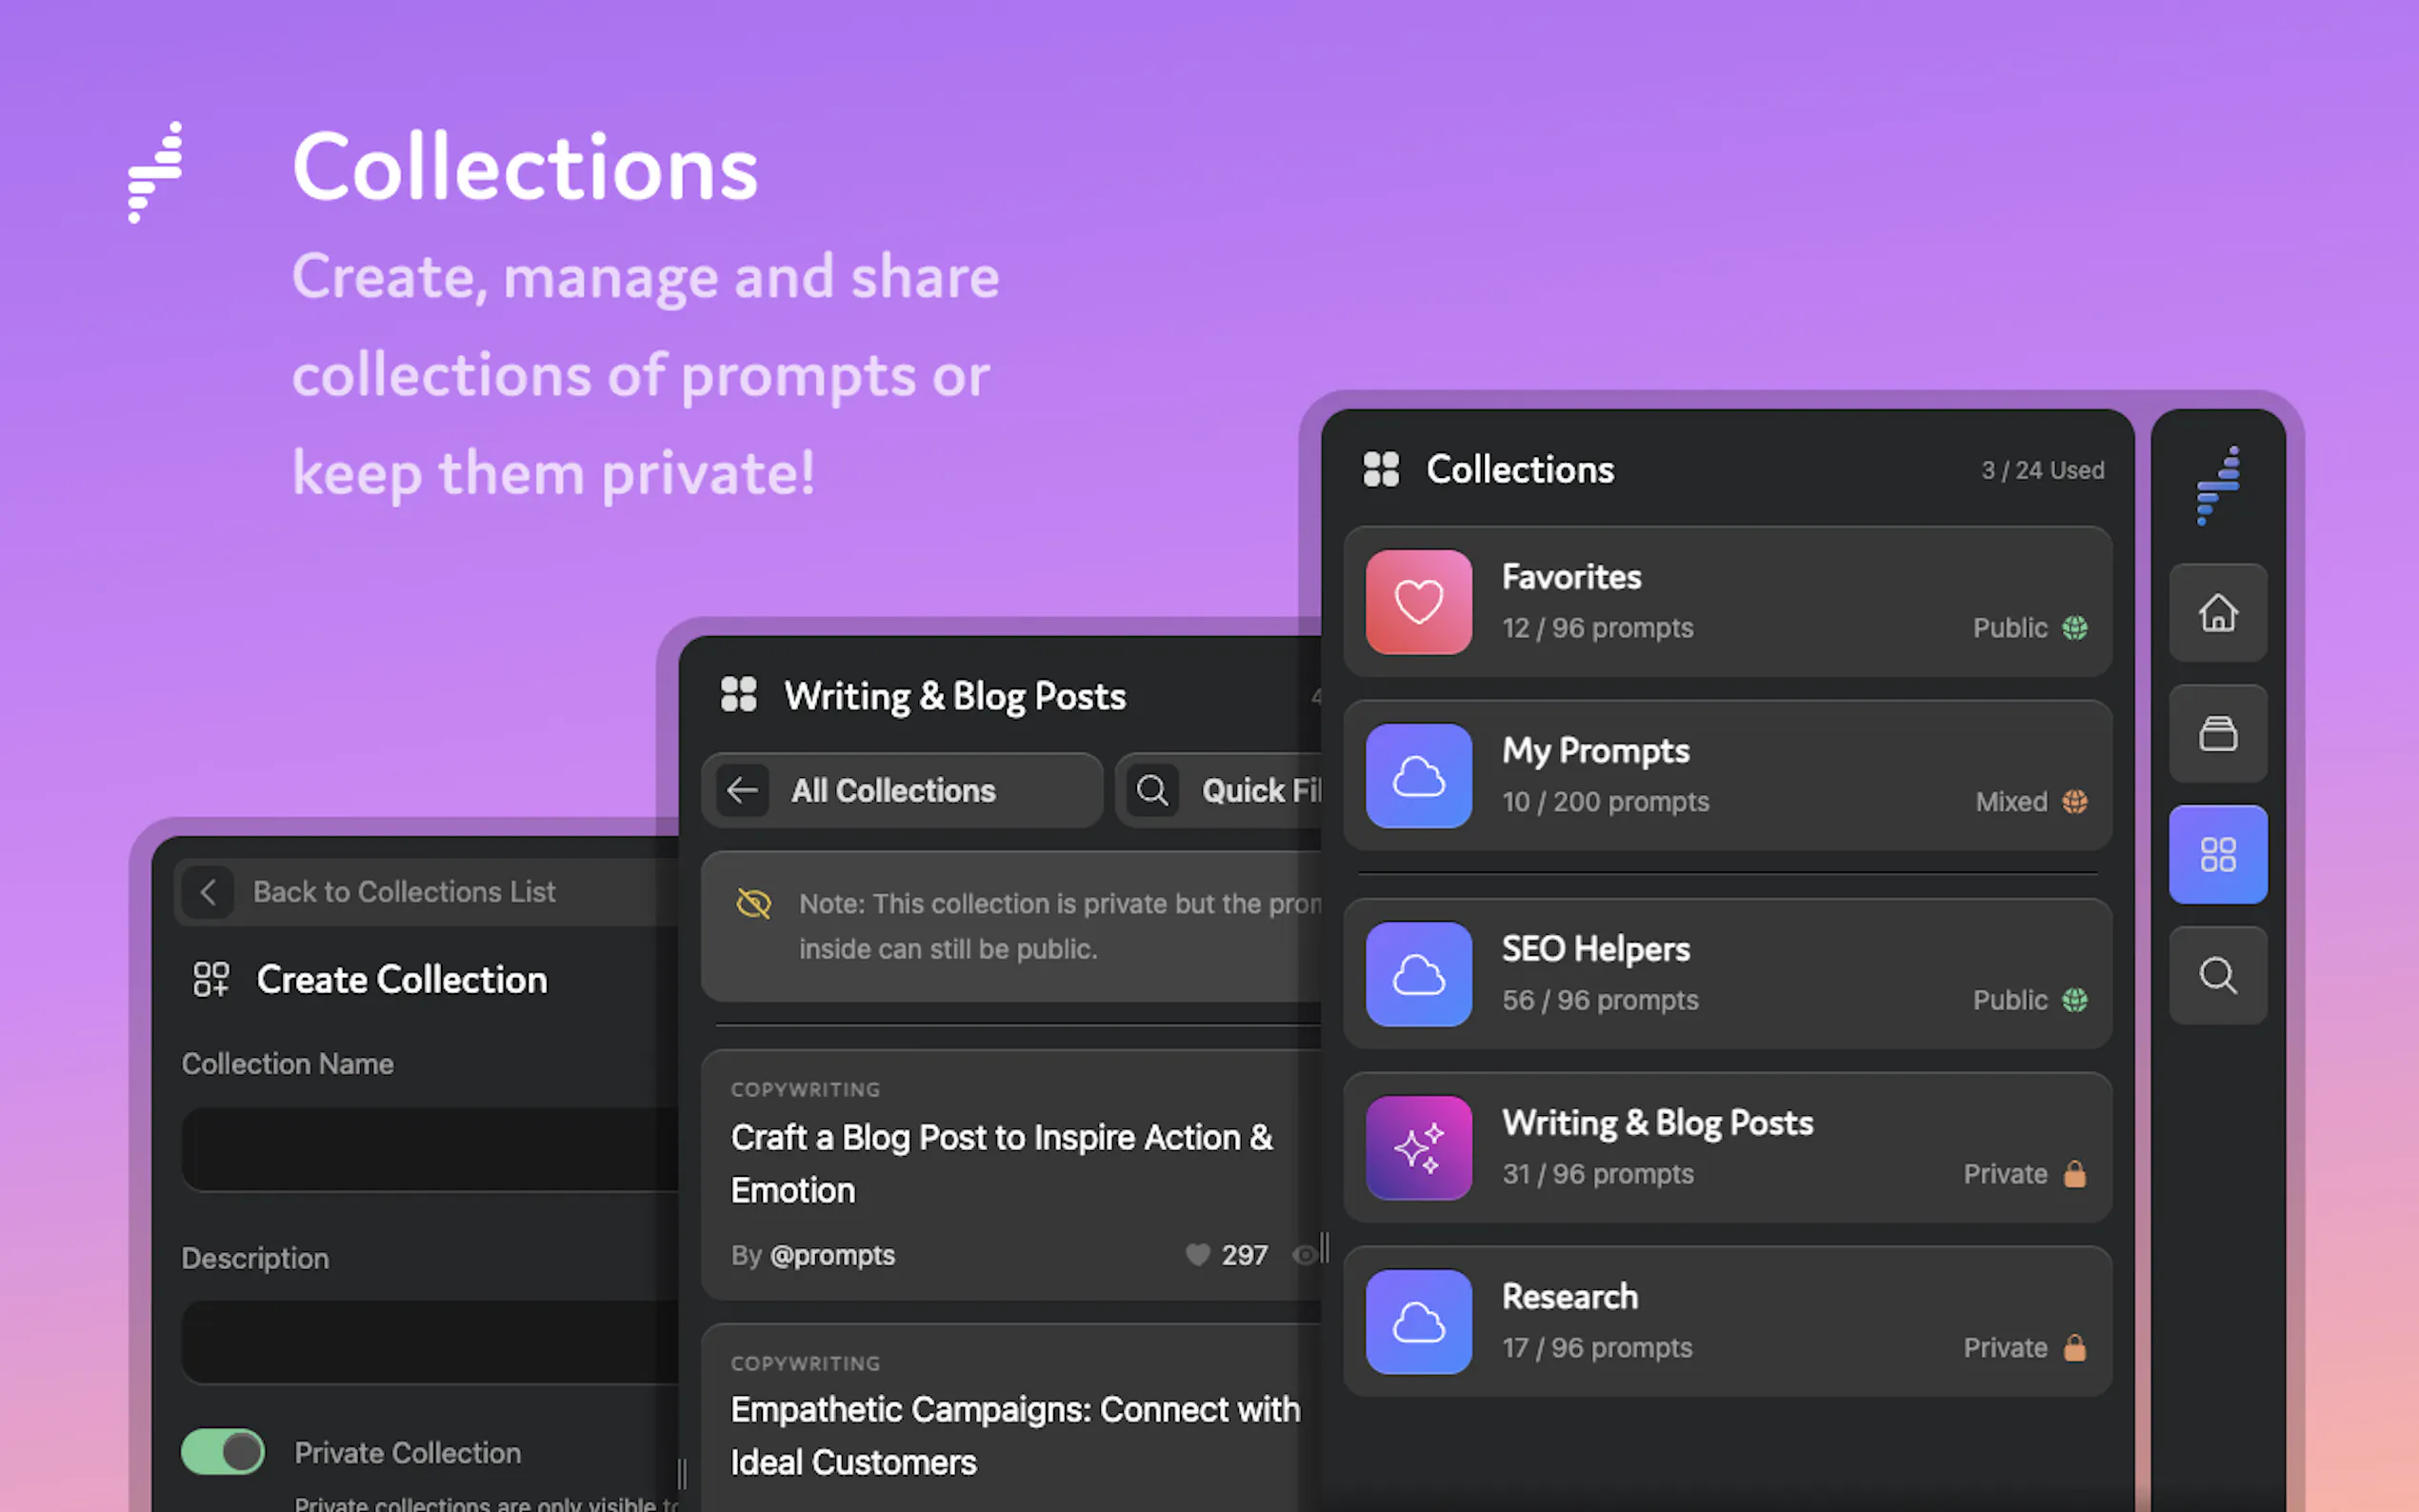Click the sidebar app logo
2419x1512 pixels.
pyautogui.click(x=2217, y=485)
